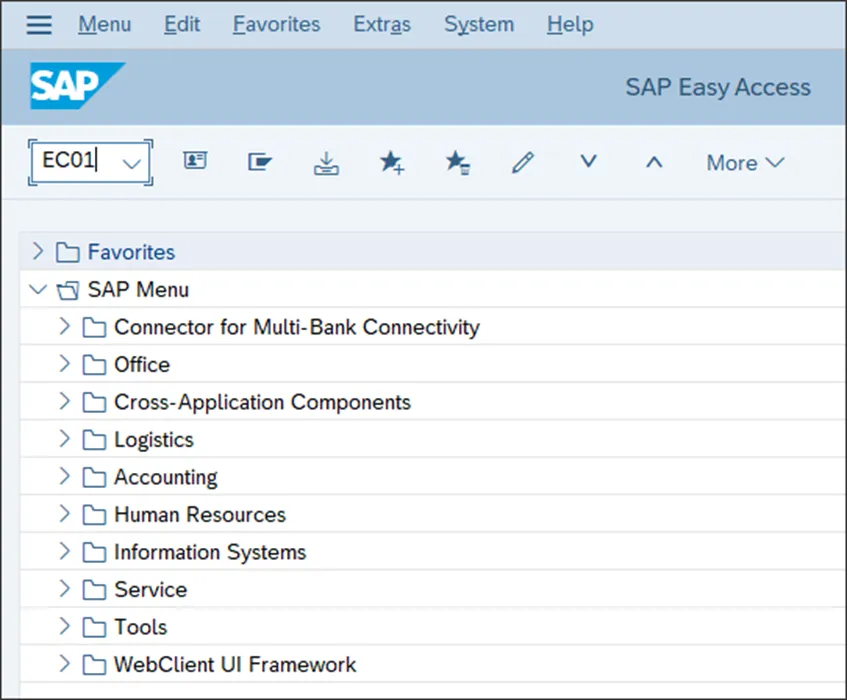Select the WebClient UI Framework label

pos(236,665)
